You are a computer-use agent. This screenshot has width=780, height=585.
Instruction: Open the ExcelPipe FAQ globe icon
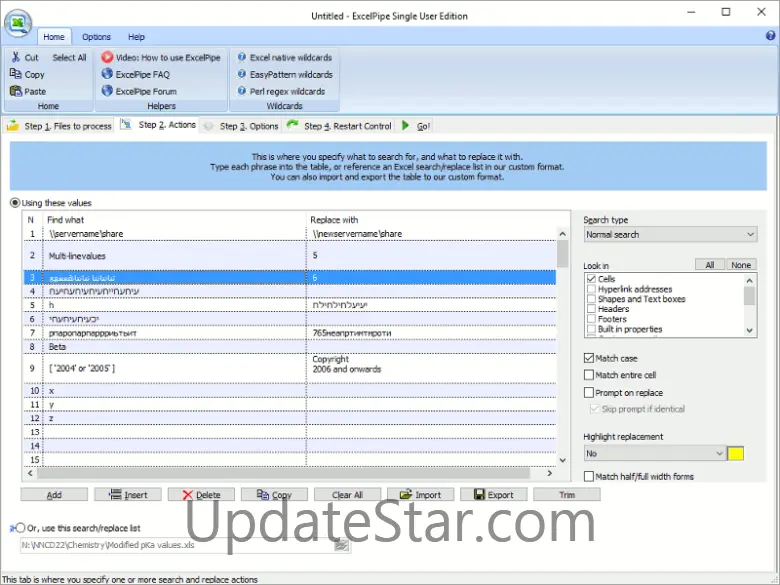(x=107, y=74)
